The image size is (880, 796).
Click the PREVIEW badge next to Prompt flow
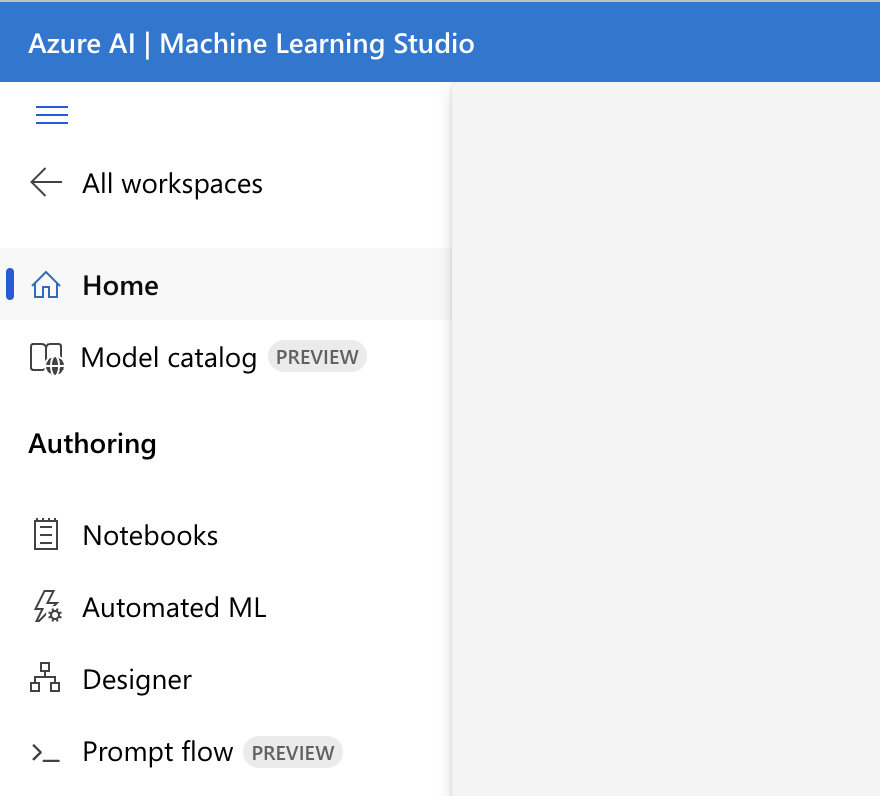coord(292,751)
